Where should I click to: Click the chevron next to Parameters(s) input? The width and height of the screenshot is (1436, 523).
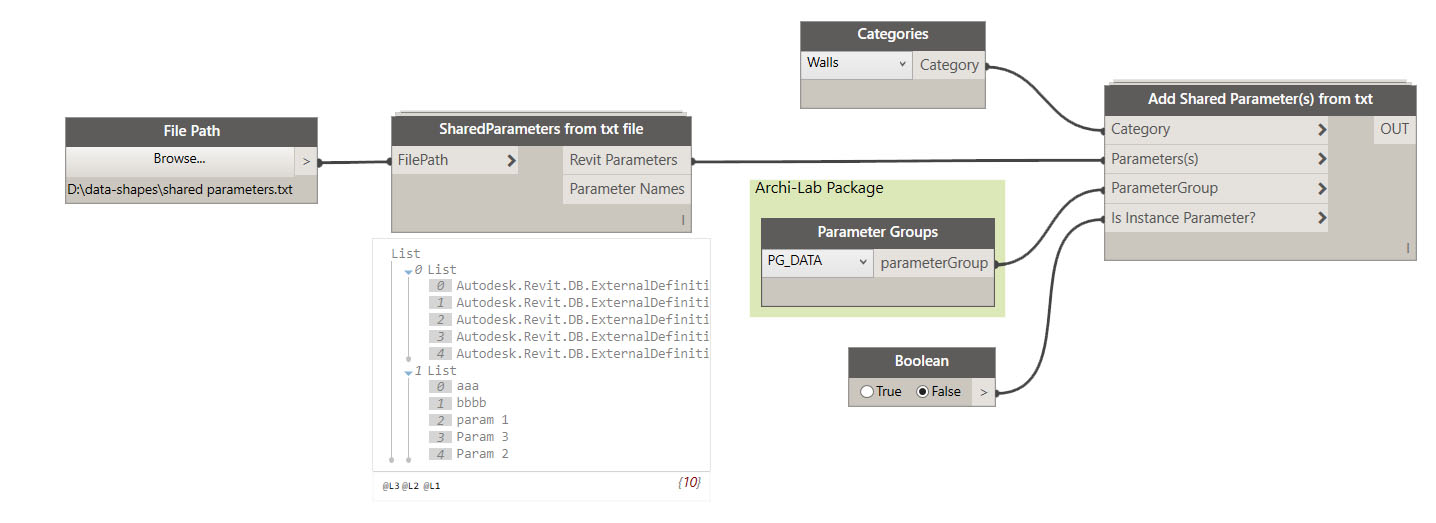1322,159
